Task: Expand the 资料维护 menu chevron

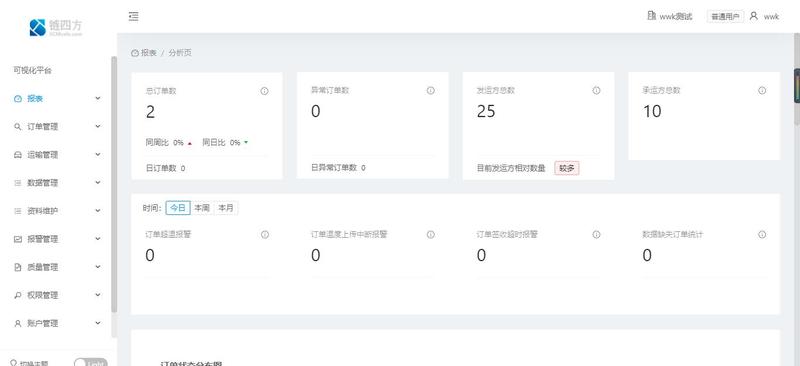Action: pos(98,211)
